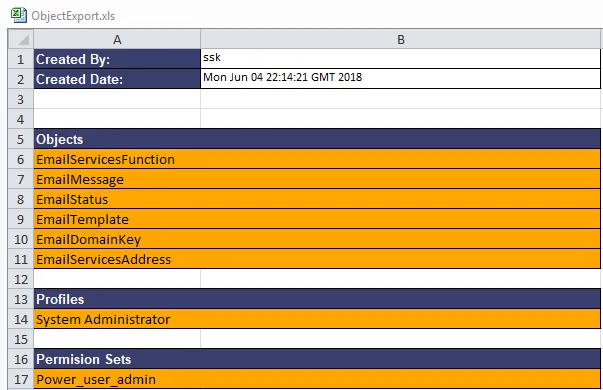
Task: Select row 17 header
Action: (x=21, y=379)
